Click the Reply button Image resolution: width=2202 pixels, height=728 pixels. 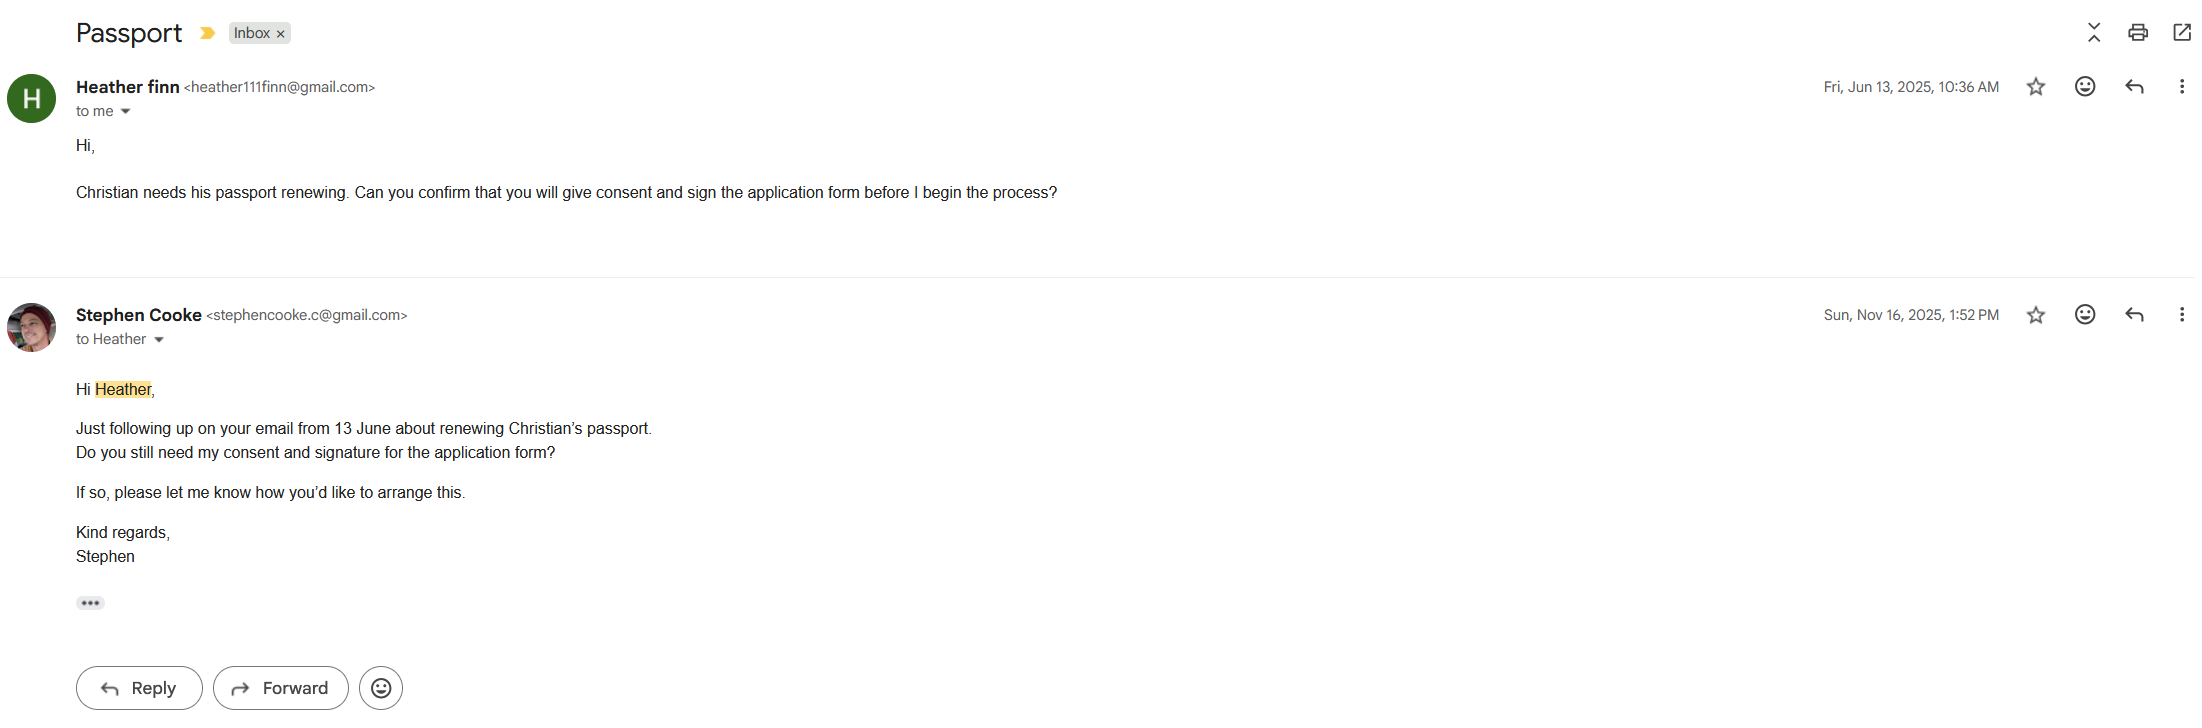(x=139, y=688)
